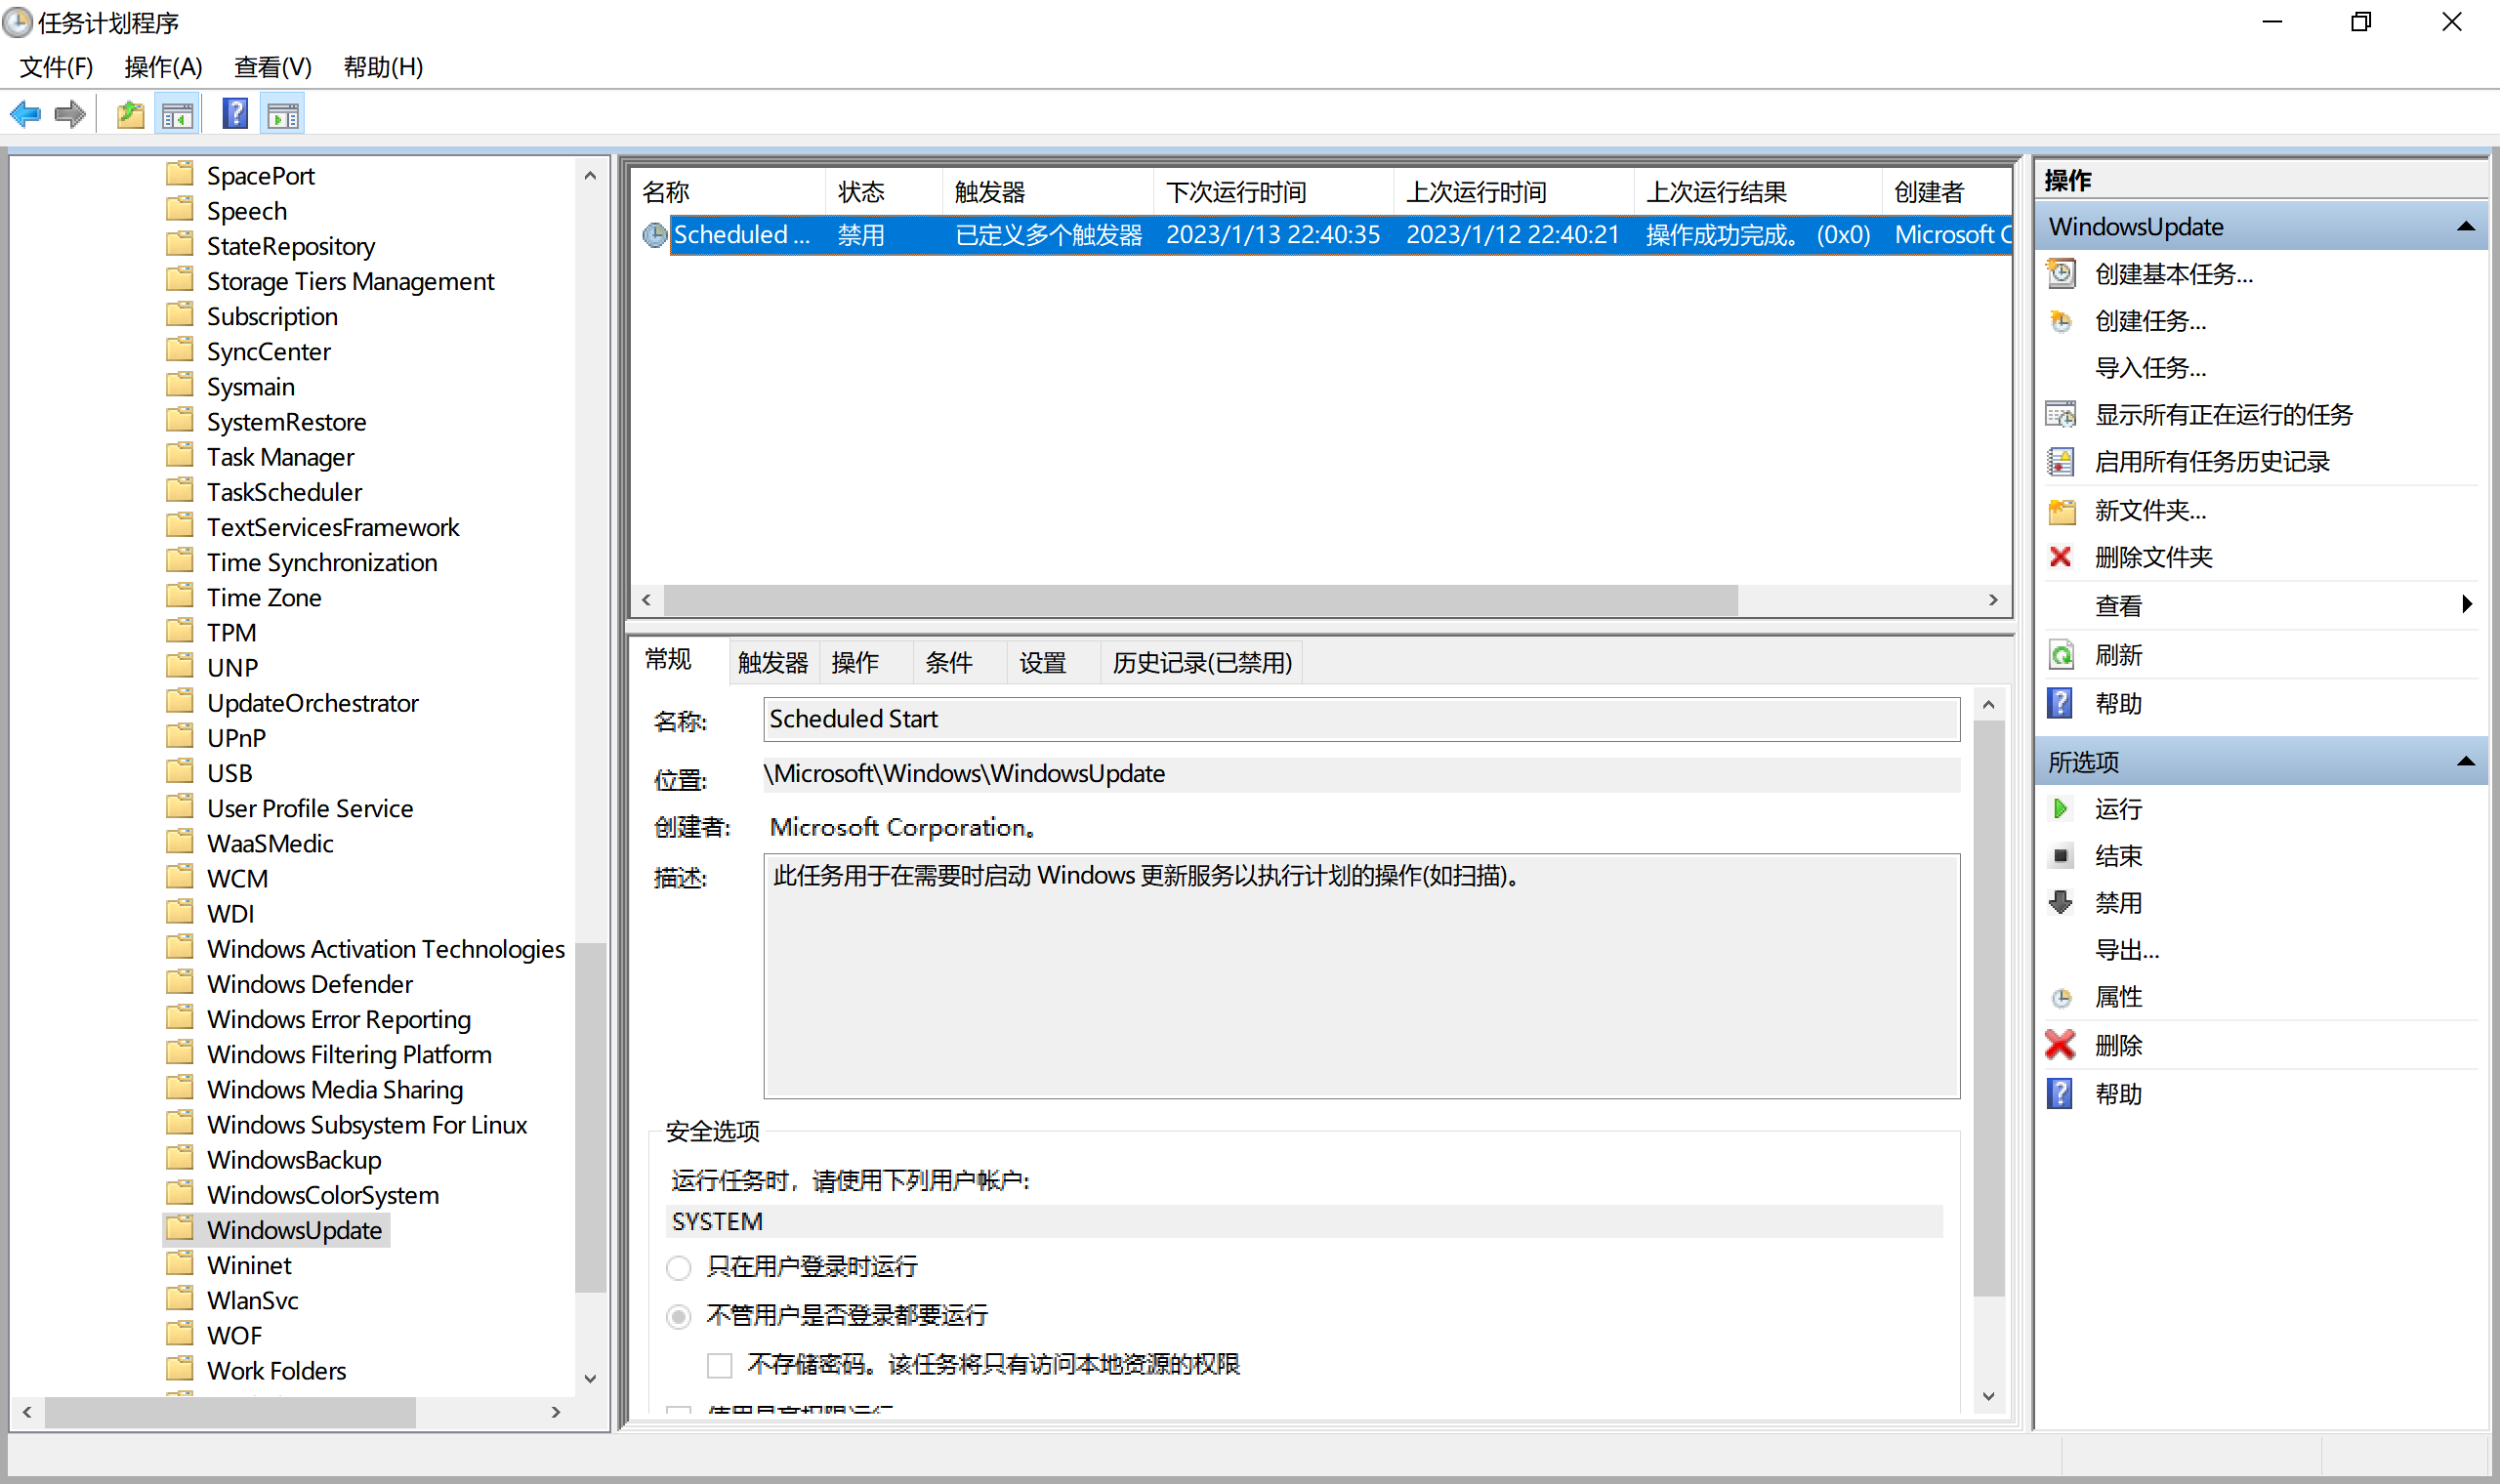Click the back navigation arrow
This screenshot has height=1484, width=2500.
(25, 113)
